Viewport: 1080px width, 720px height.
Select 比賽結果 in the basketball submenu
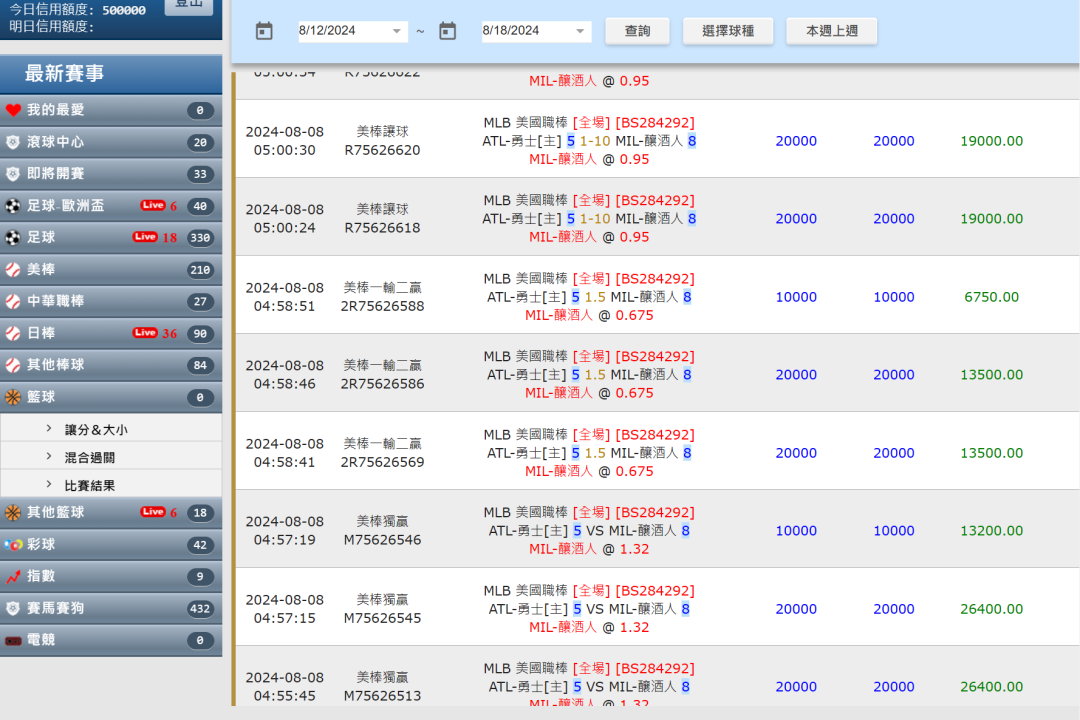[x=90, y=486]
